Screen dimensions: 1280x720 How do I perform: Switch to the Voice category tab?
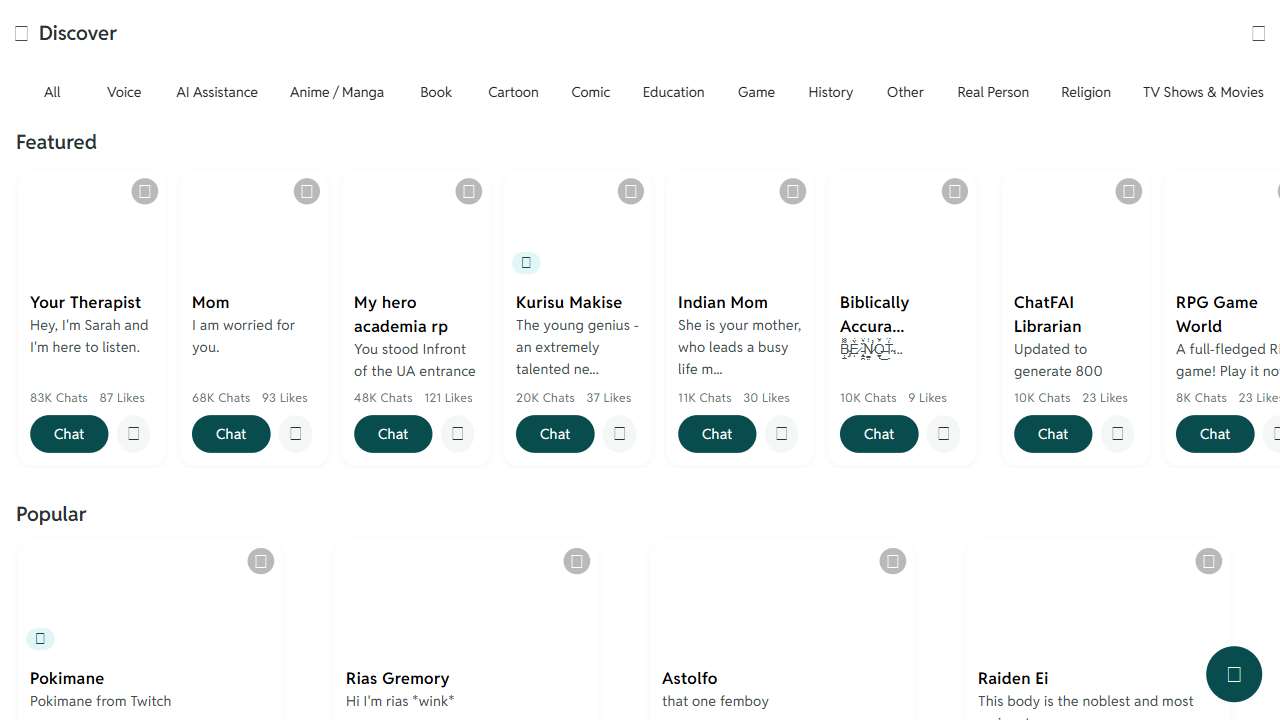pos(124,92)
